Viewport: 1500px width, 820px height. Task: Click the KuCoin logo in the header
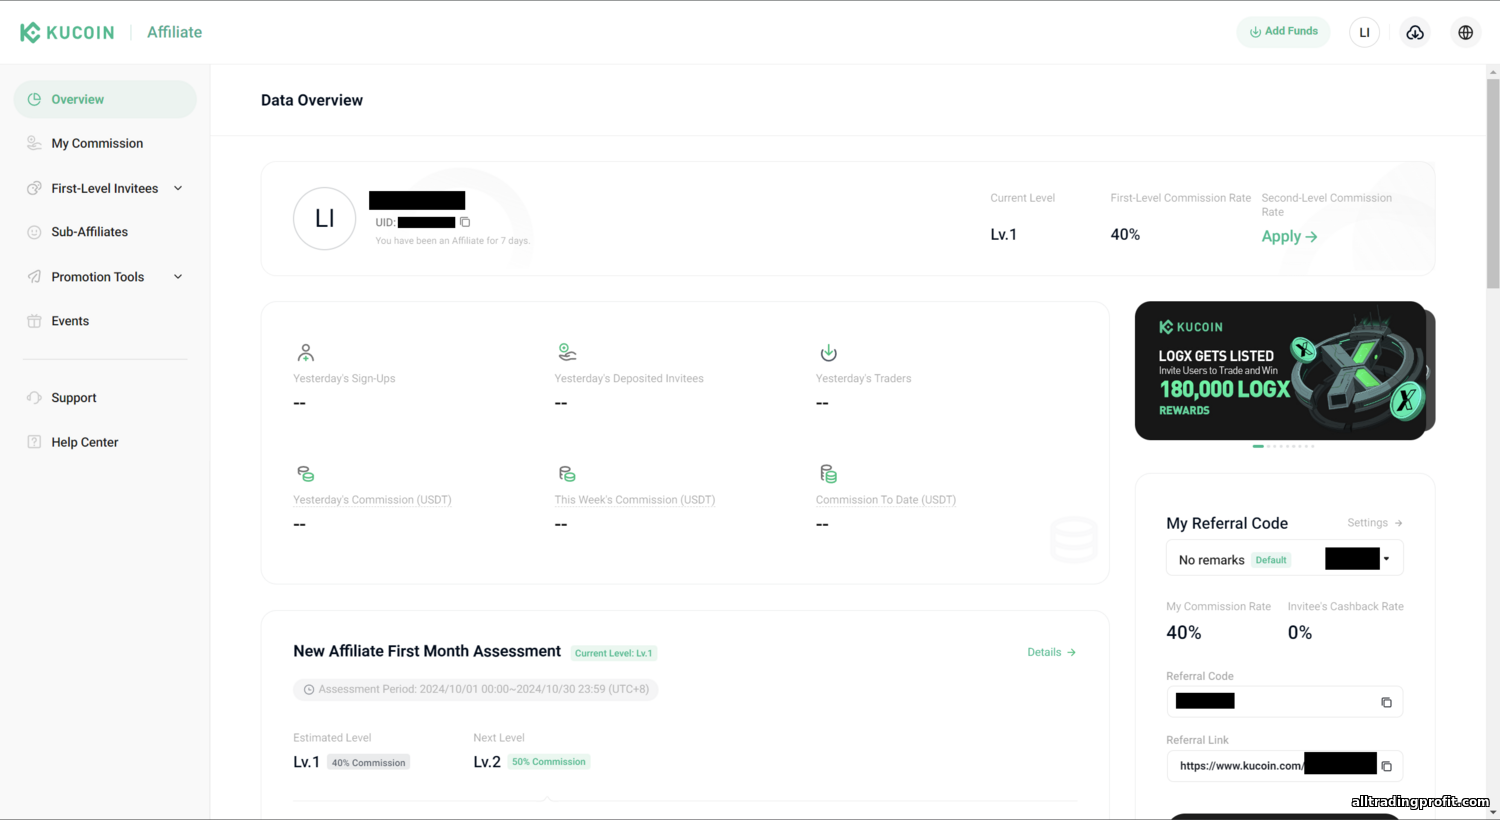click(x=67, y=32)
